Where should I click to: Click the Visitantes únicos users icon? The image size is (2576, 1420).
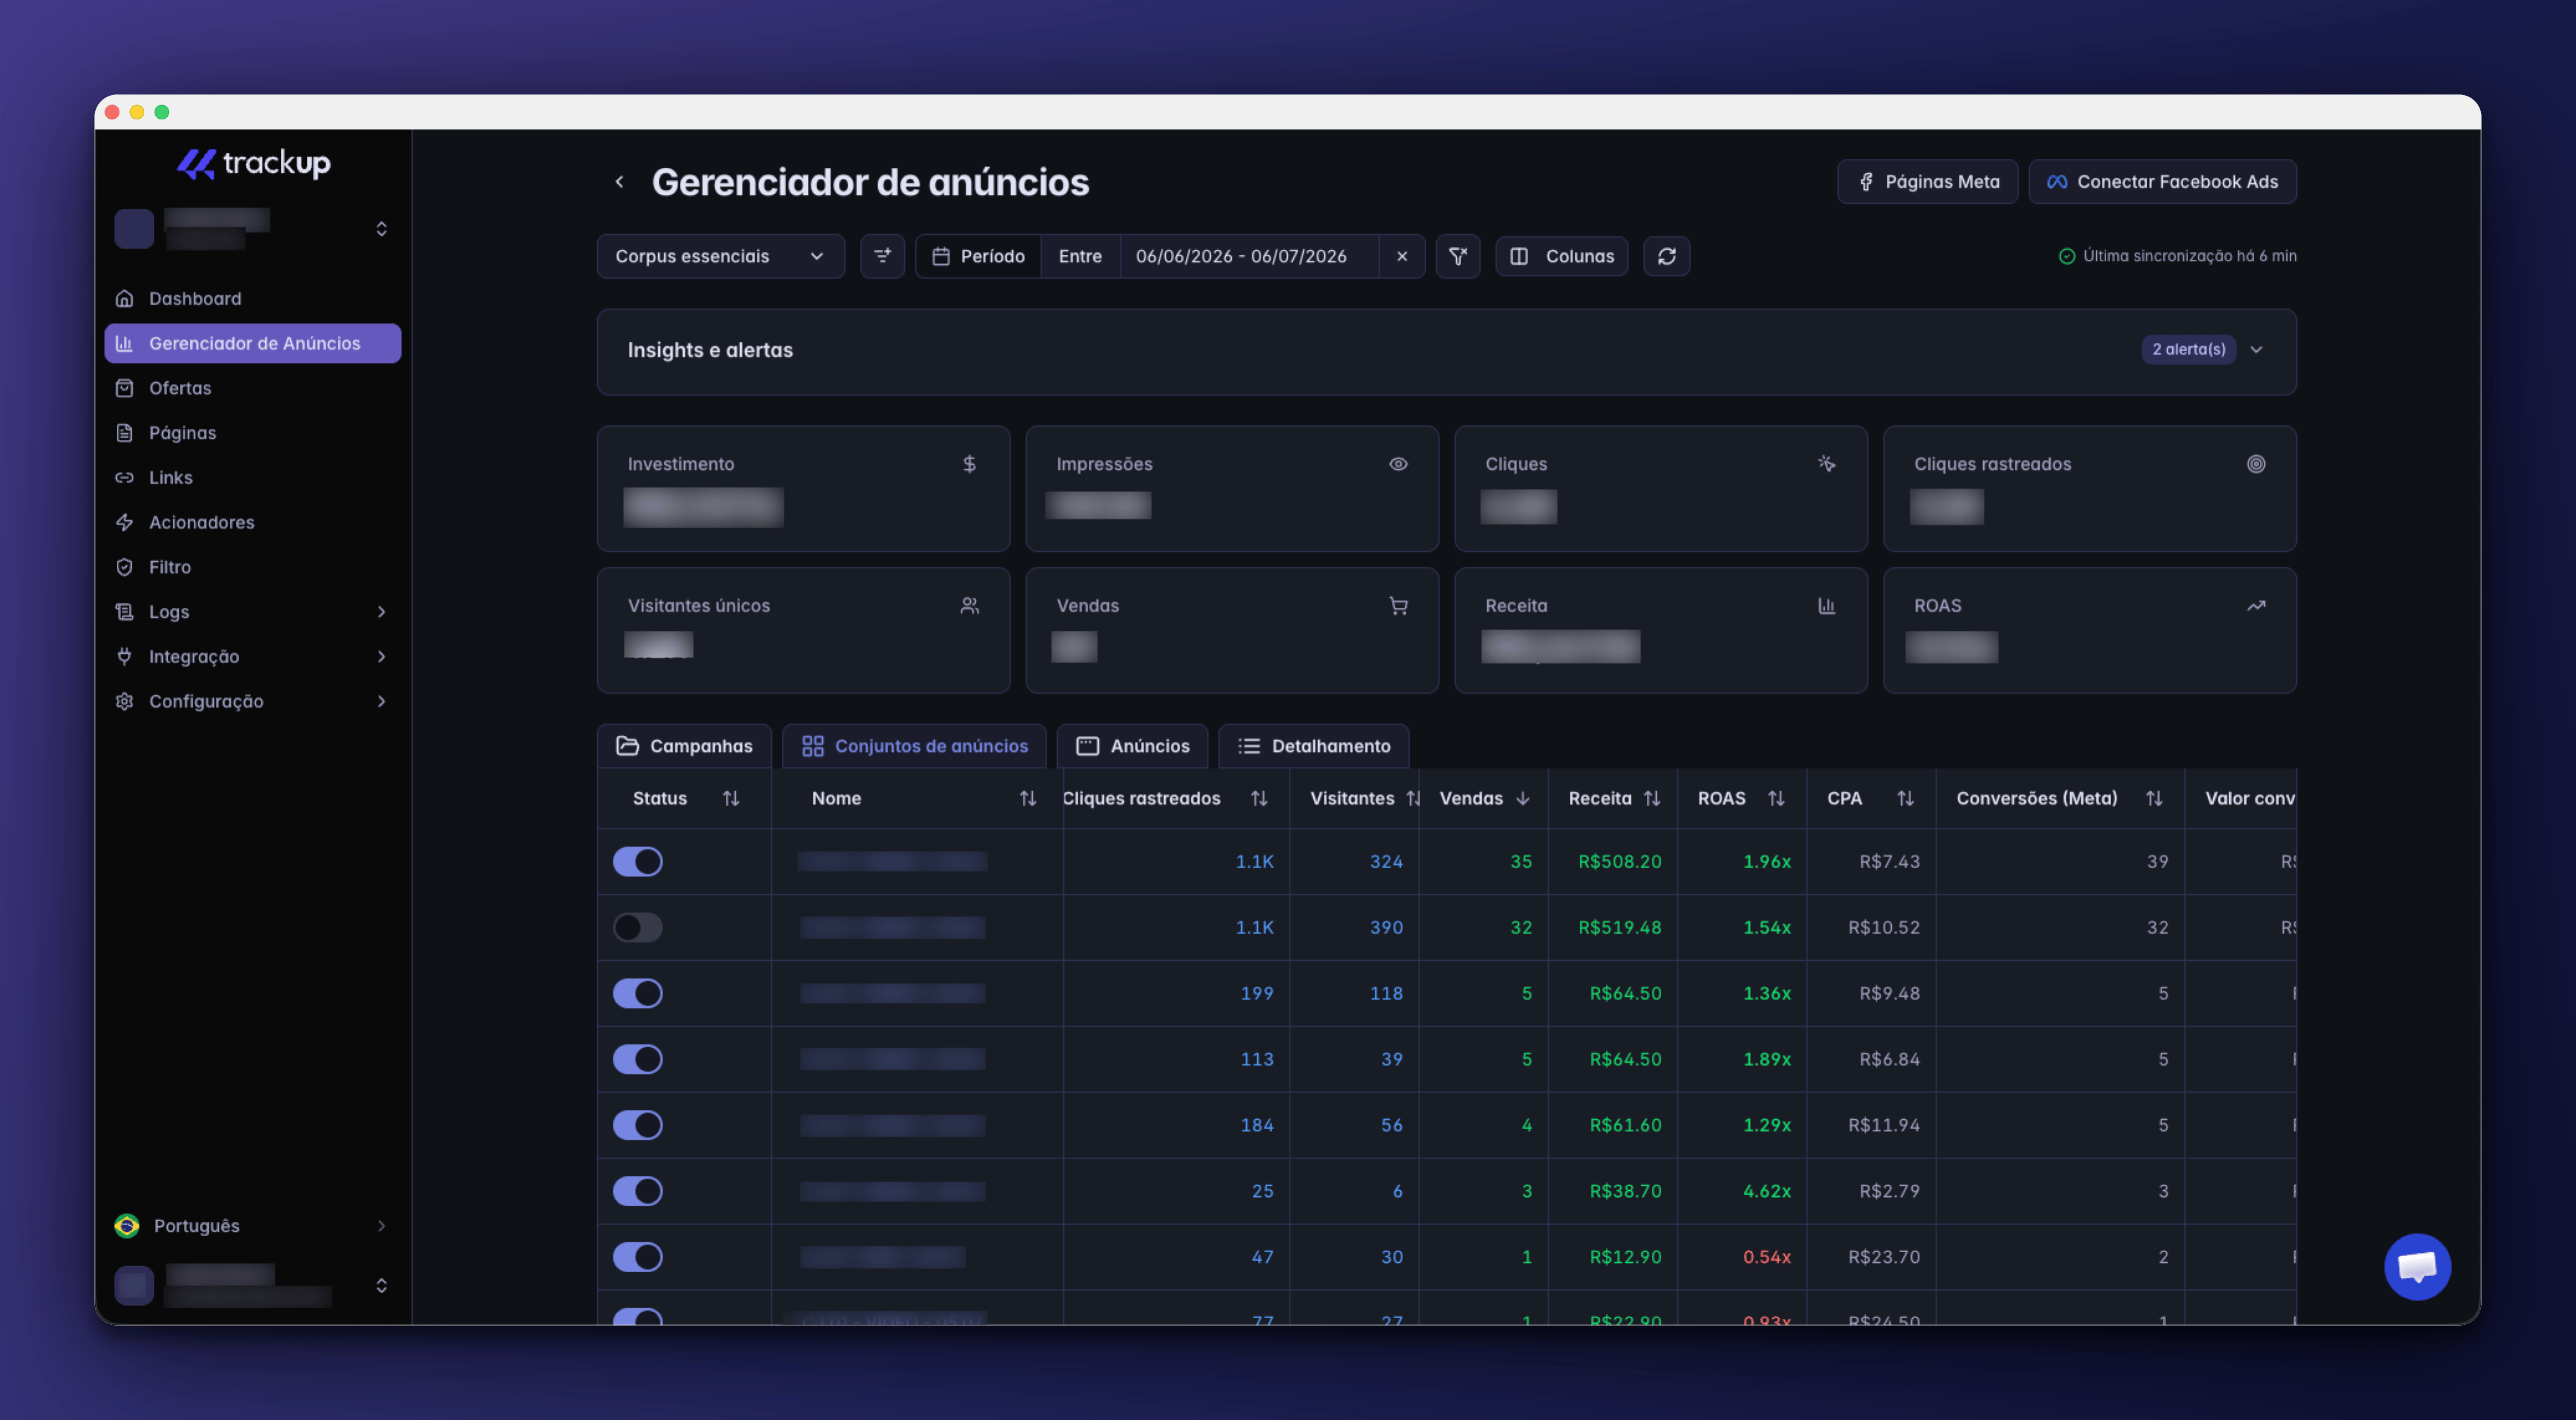pos(969,606)
